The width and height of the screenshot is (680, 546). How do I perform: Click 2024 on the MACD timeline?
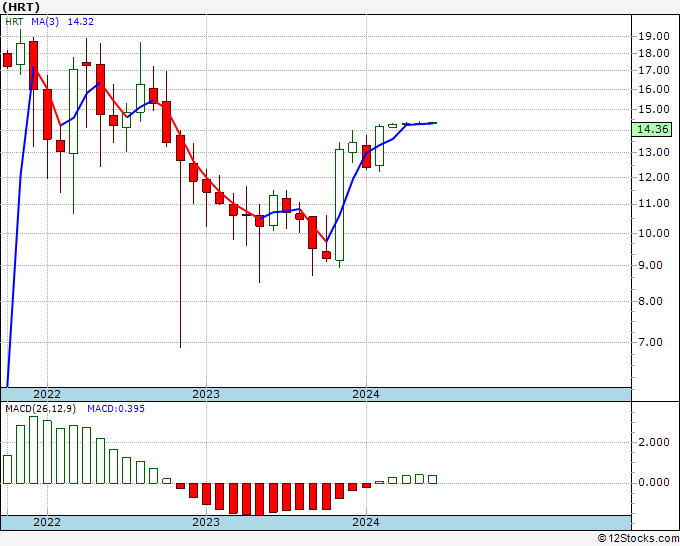click(x=366, y=522)
